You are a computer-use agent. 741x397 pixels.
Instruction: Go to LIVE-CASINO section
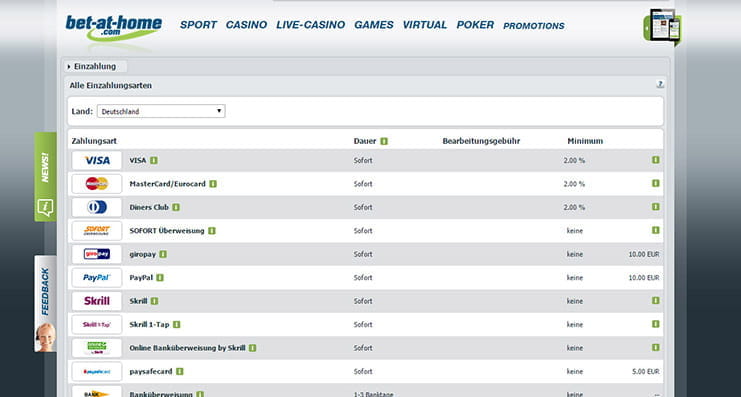pyautogui.click(x=310, y=25)
